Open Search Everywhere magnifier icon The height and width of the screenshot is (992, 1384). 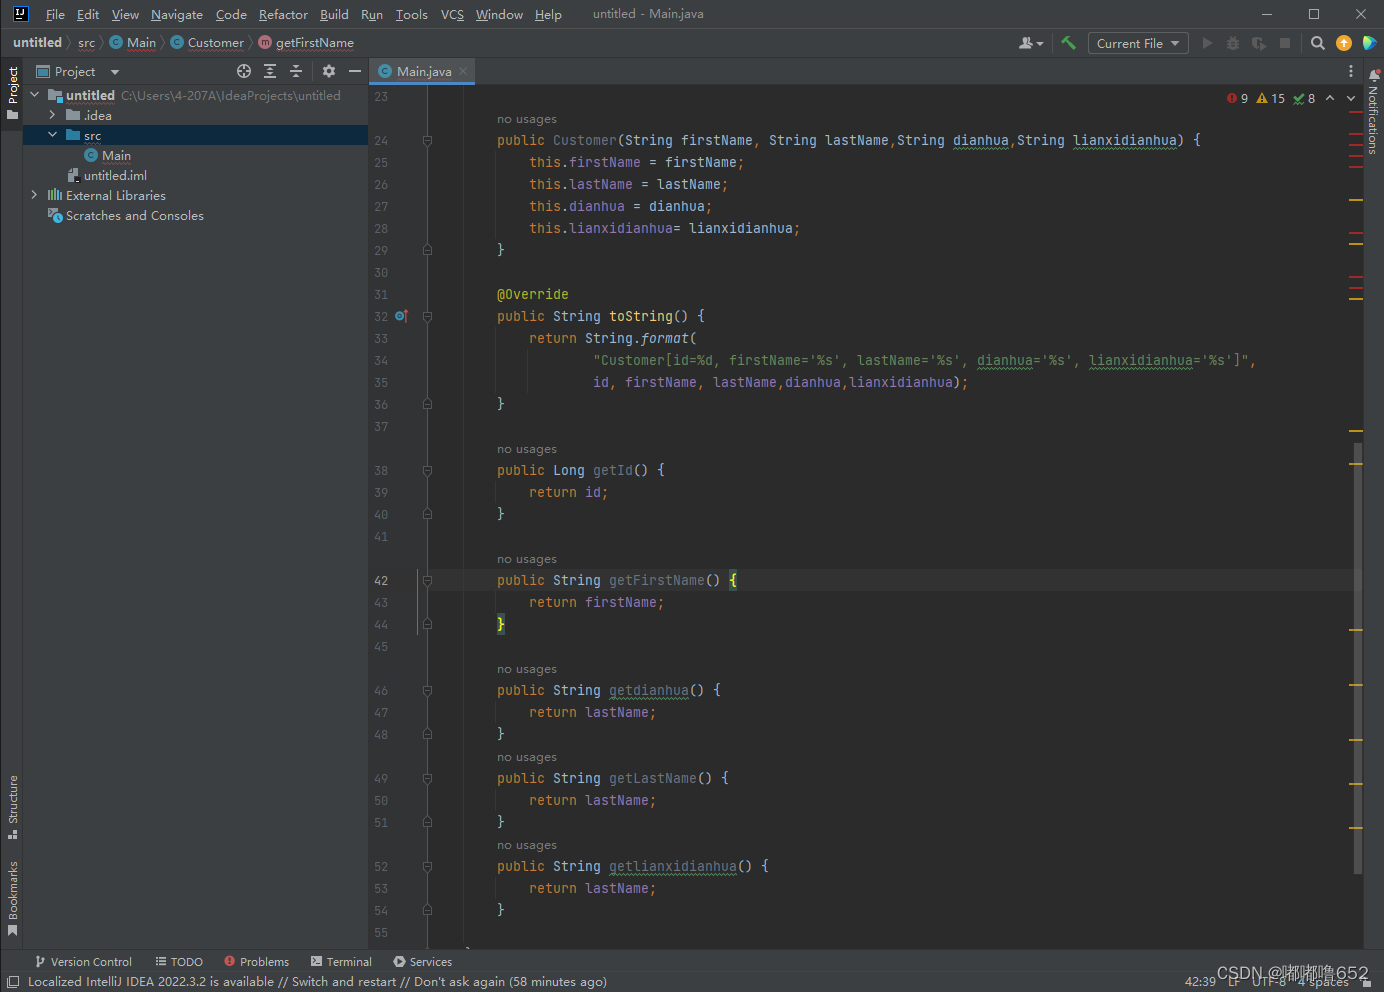pos(1318,43)
